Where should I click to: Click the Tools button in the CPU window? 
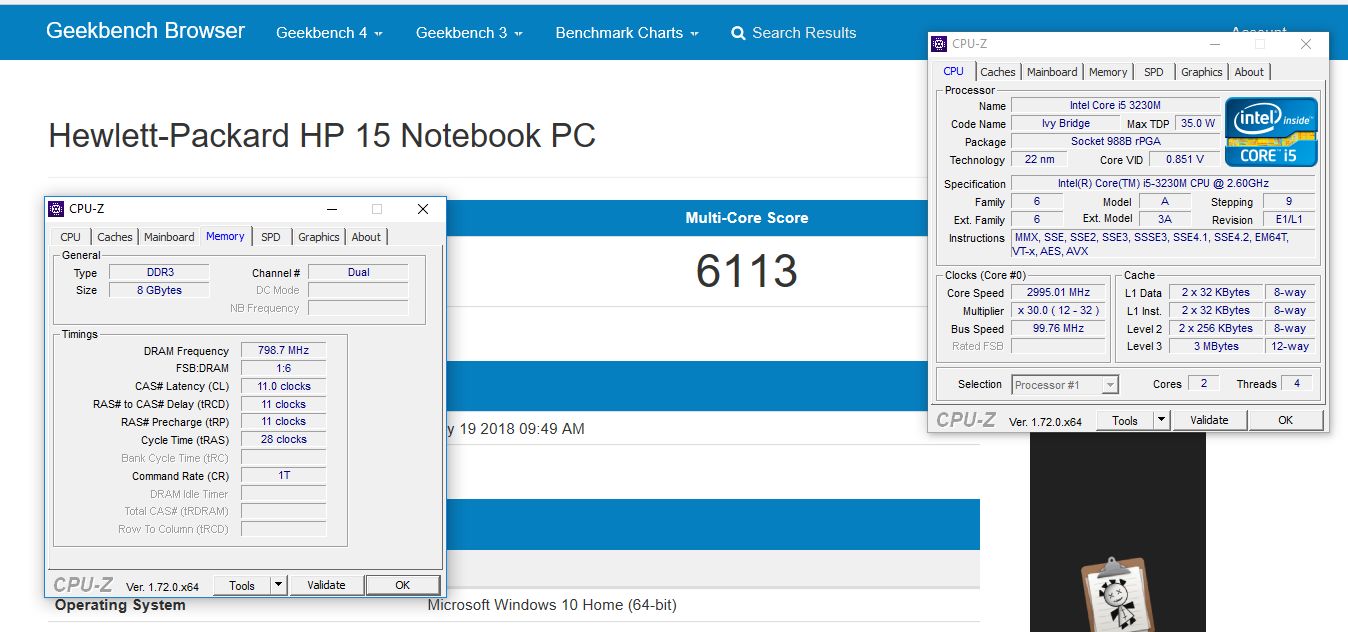pos(1125,420)
